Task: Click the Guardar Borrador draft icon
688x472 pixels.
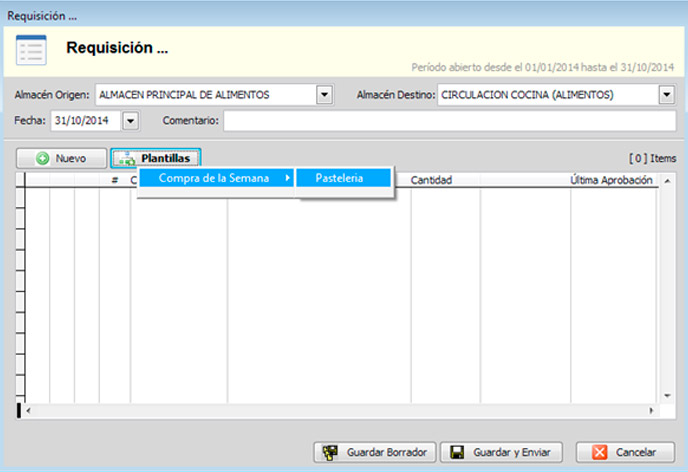Action: 329,452
